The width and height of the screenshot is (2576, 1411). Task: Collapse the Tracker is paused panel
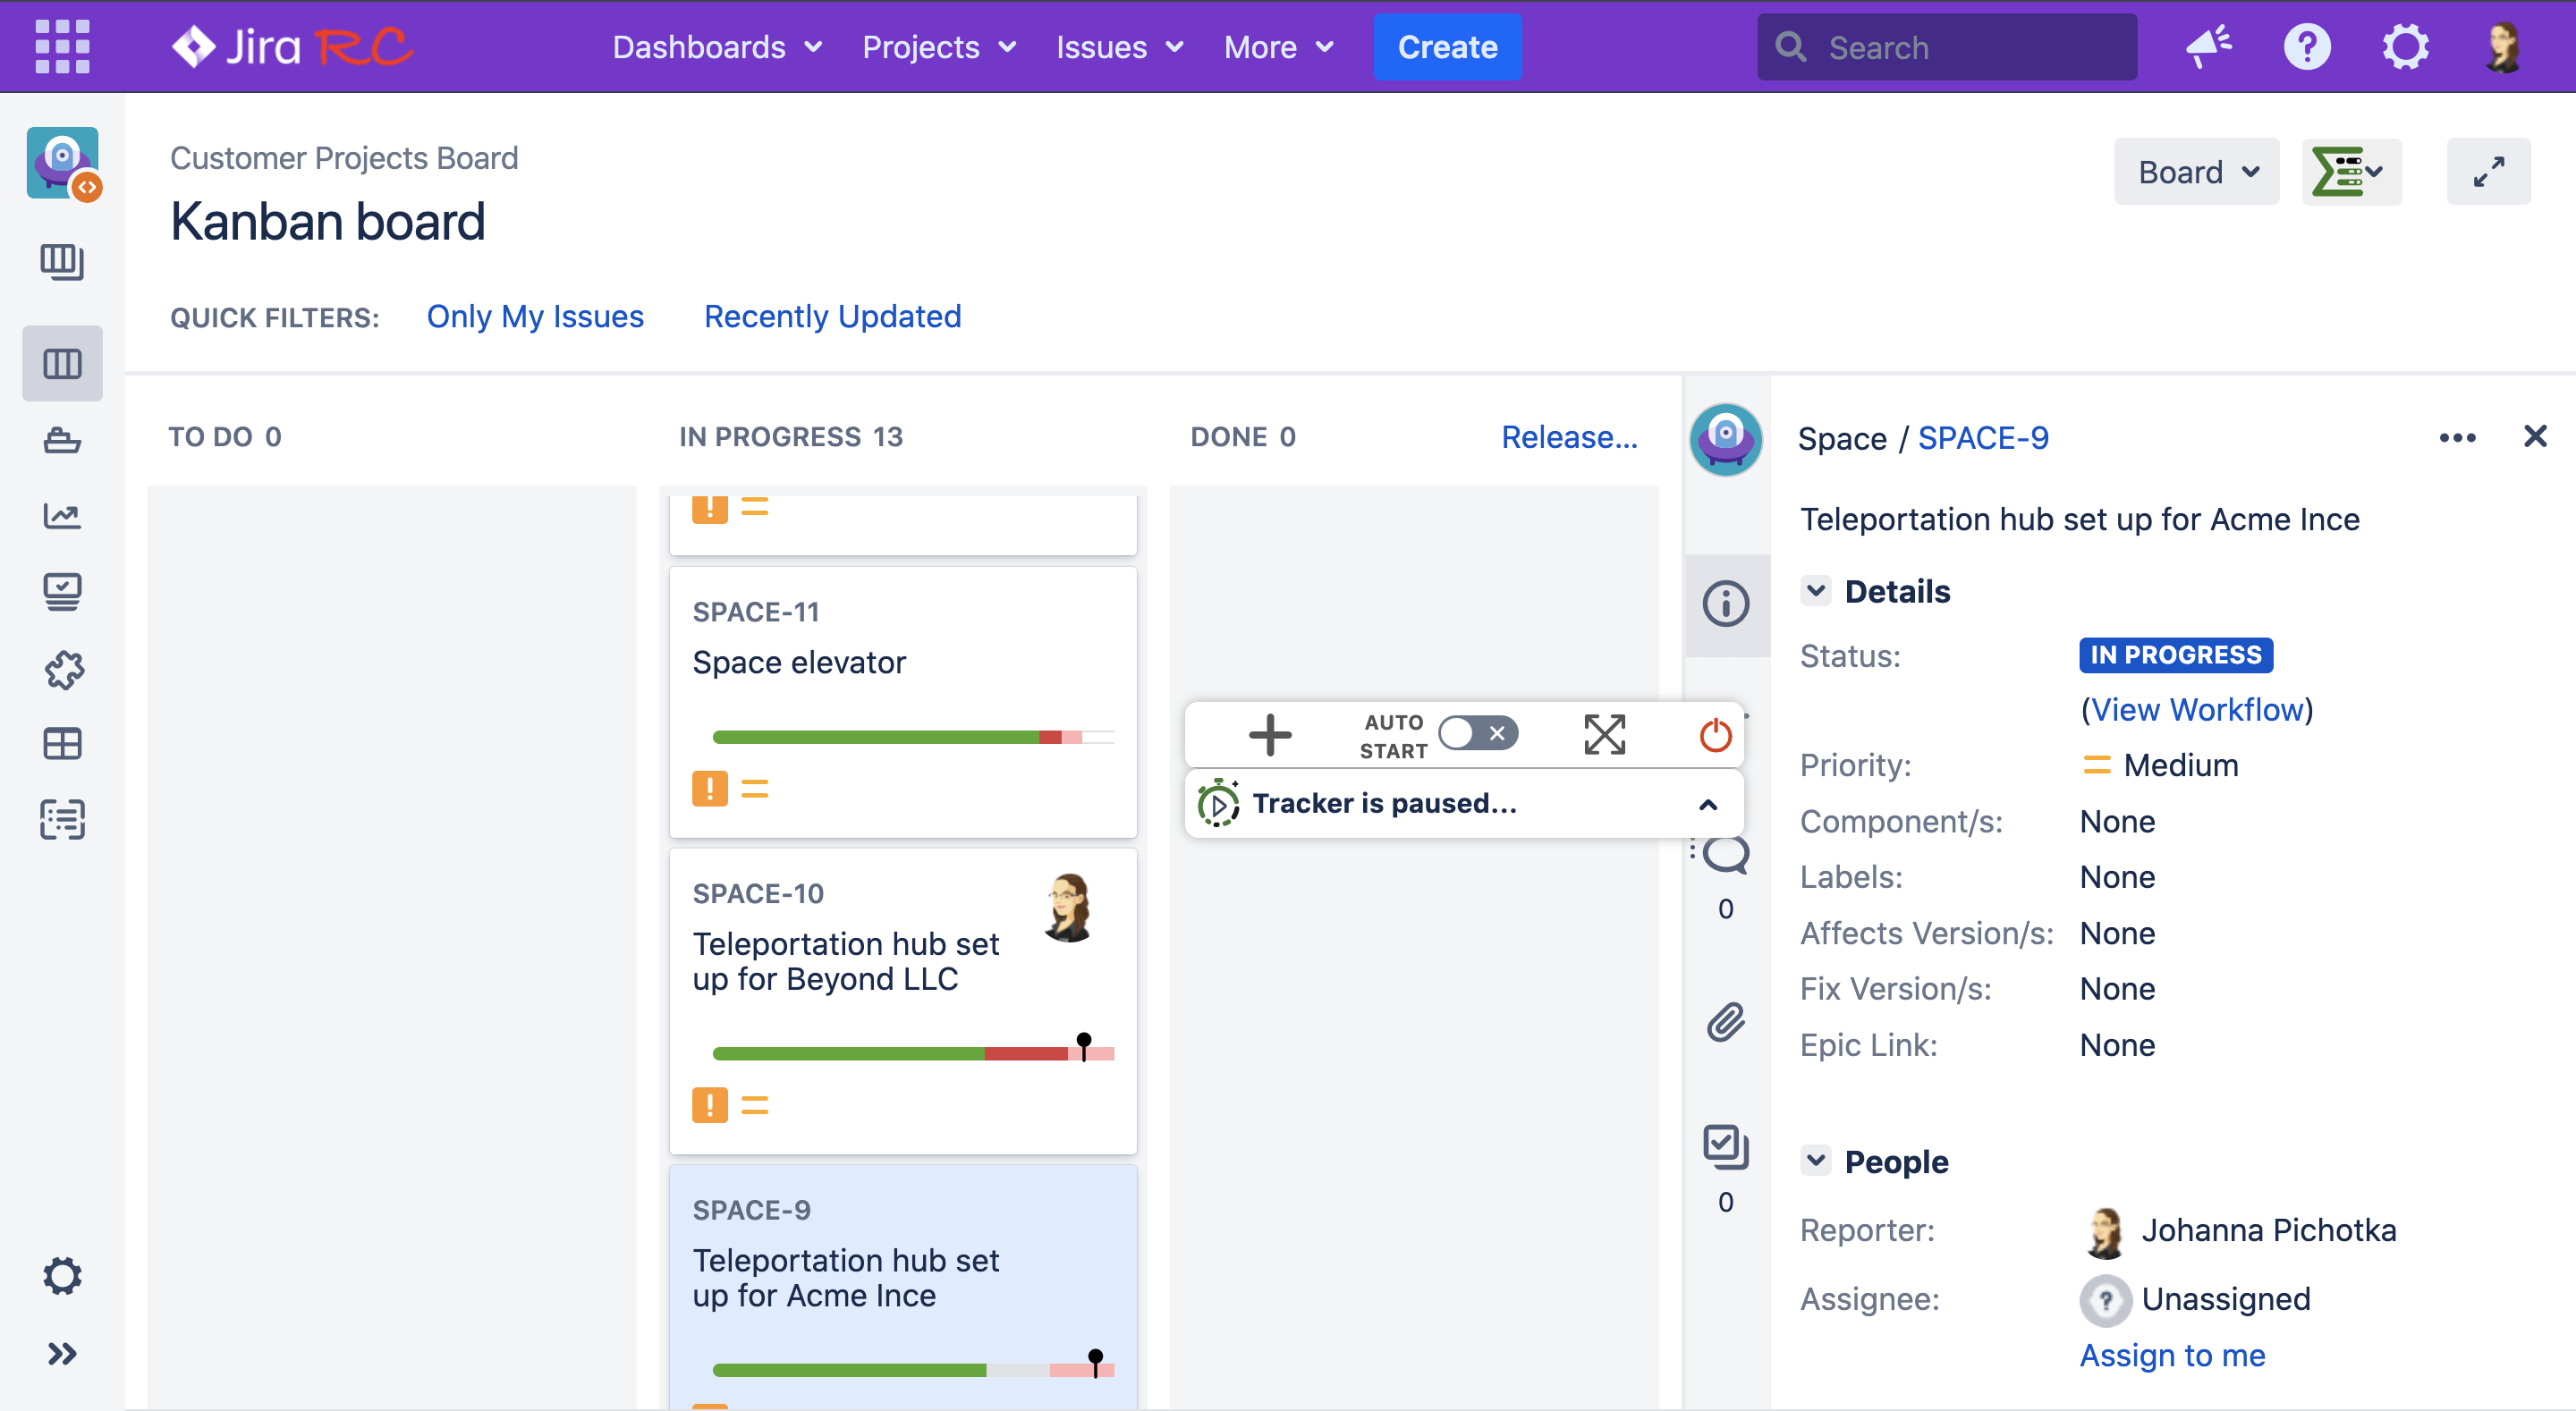(1708, 804)
